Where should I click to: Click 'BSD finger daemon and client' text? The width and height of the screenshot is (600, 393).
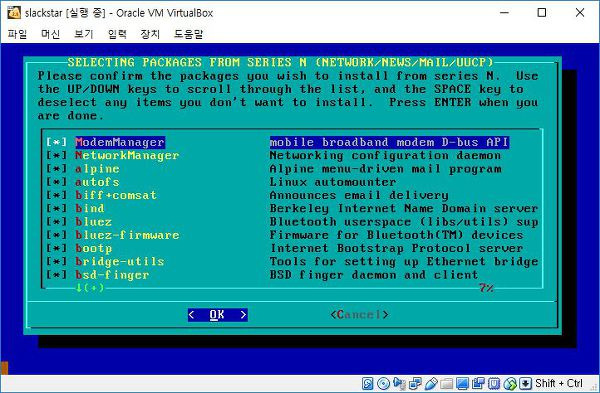(374, 275)
